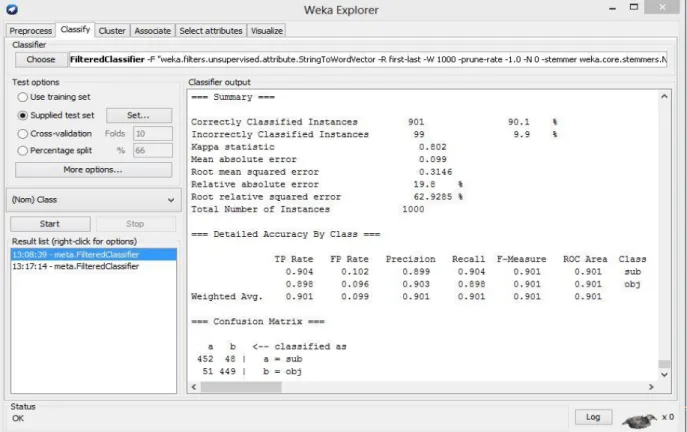
Task: Click the classifier output scroll up arrow
Action: 664,96
